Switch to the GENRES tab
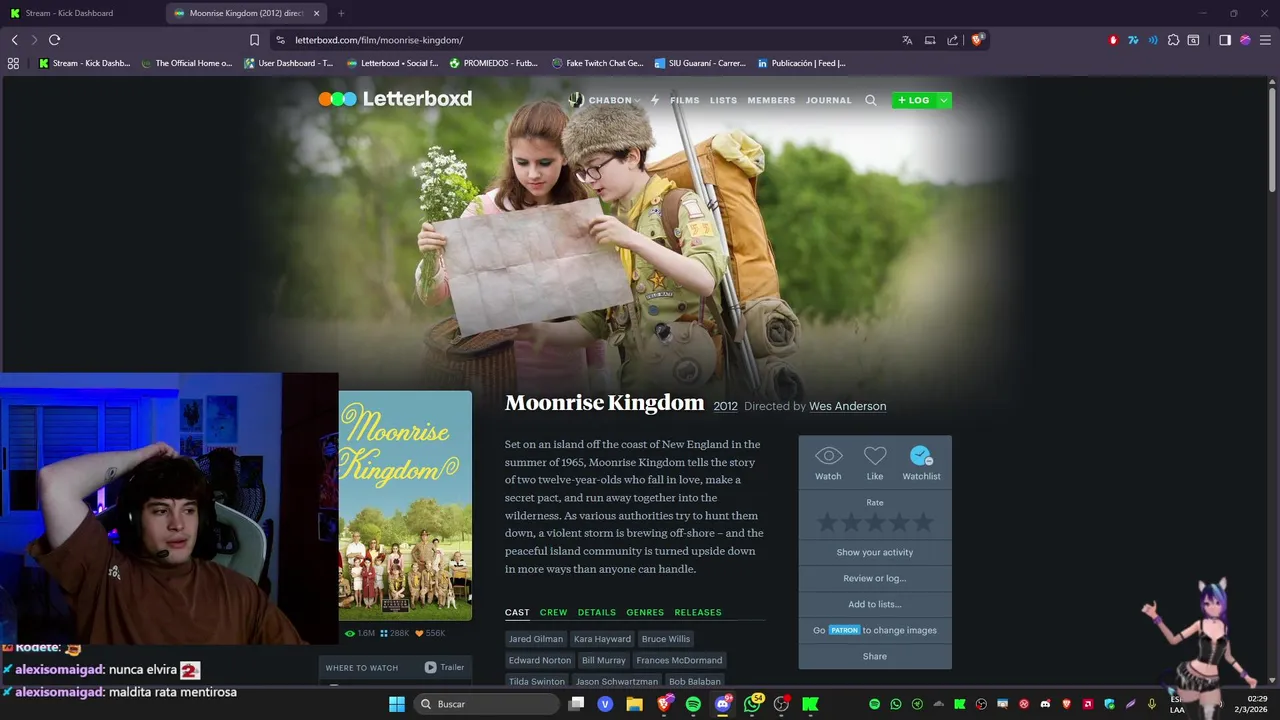 coord(645,612)
